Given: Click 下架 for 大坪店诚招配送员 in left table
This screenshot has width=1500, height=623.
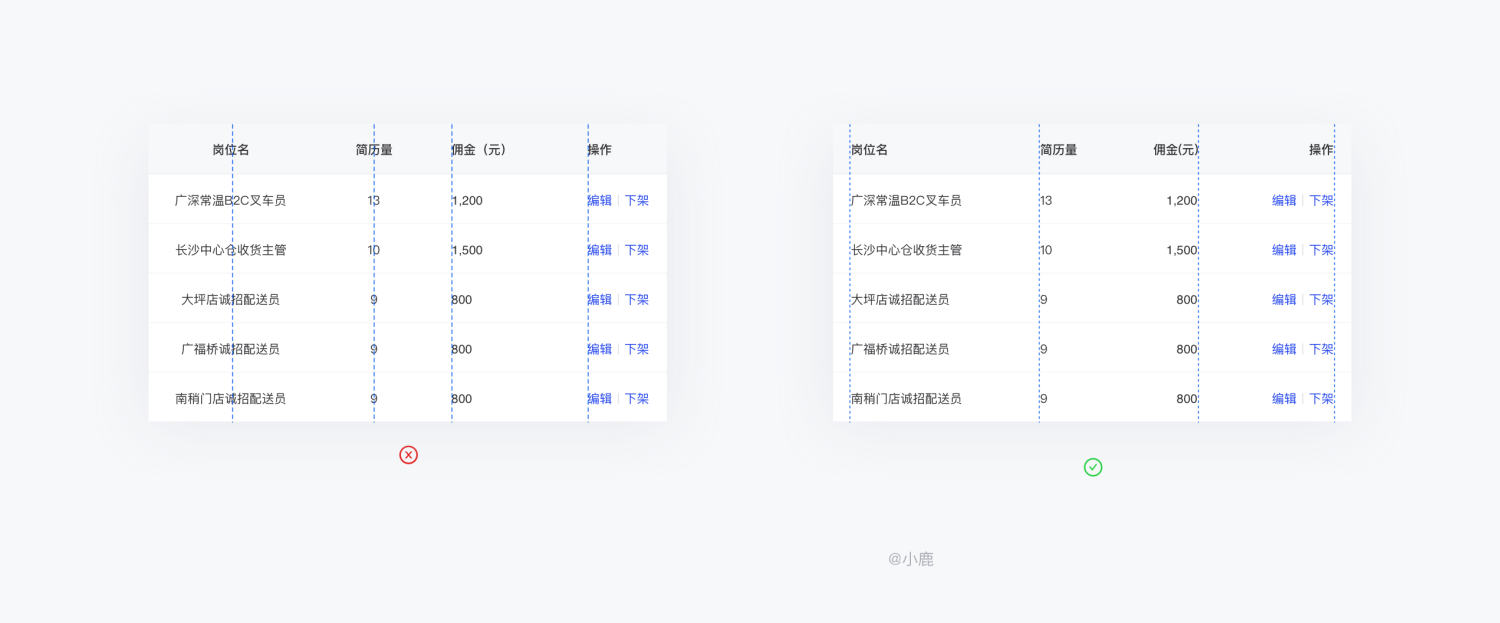Looking at the screenshot, I should [x=637, y=299].
